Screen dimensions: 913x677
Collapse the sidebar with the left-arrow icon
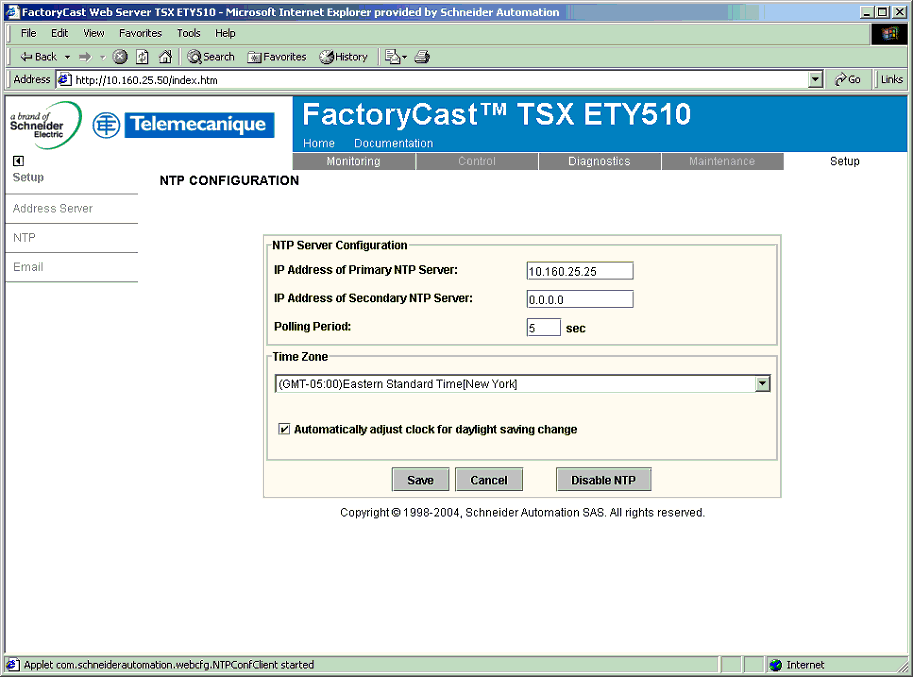tap(18, 161)
